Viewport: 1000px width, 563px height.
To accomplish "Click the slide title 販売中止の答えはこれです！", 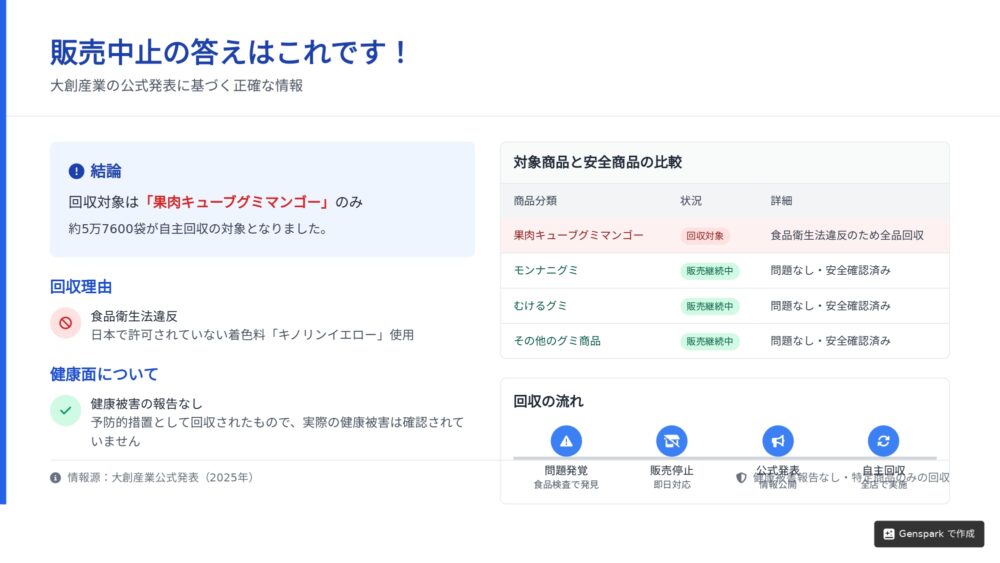I will pos(230,52).
